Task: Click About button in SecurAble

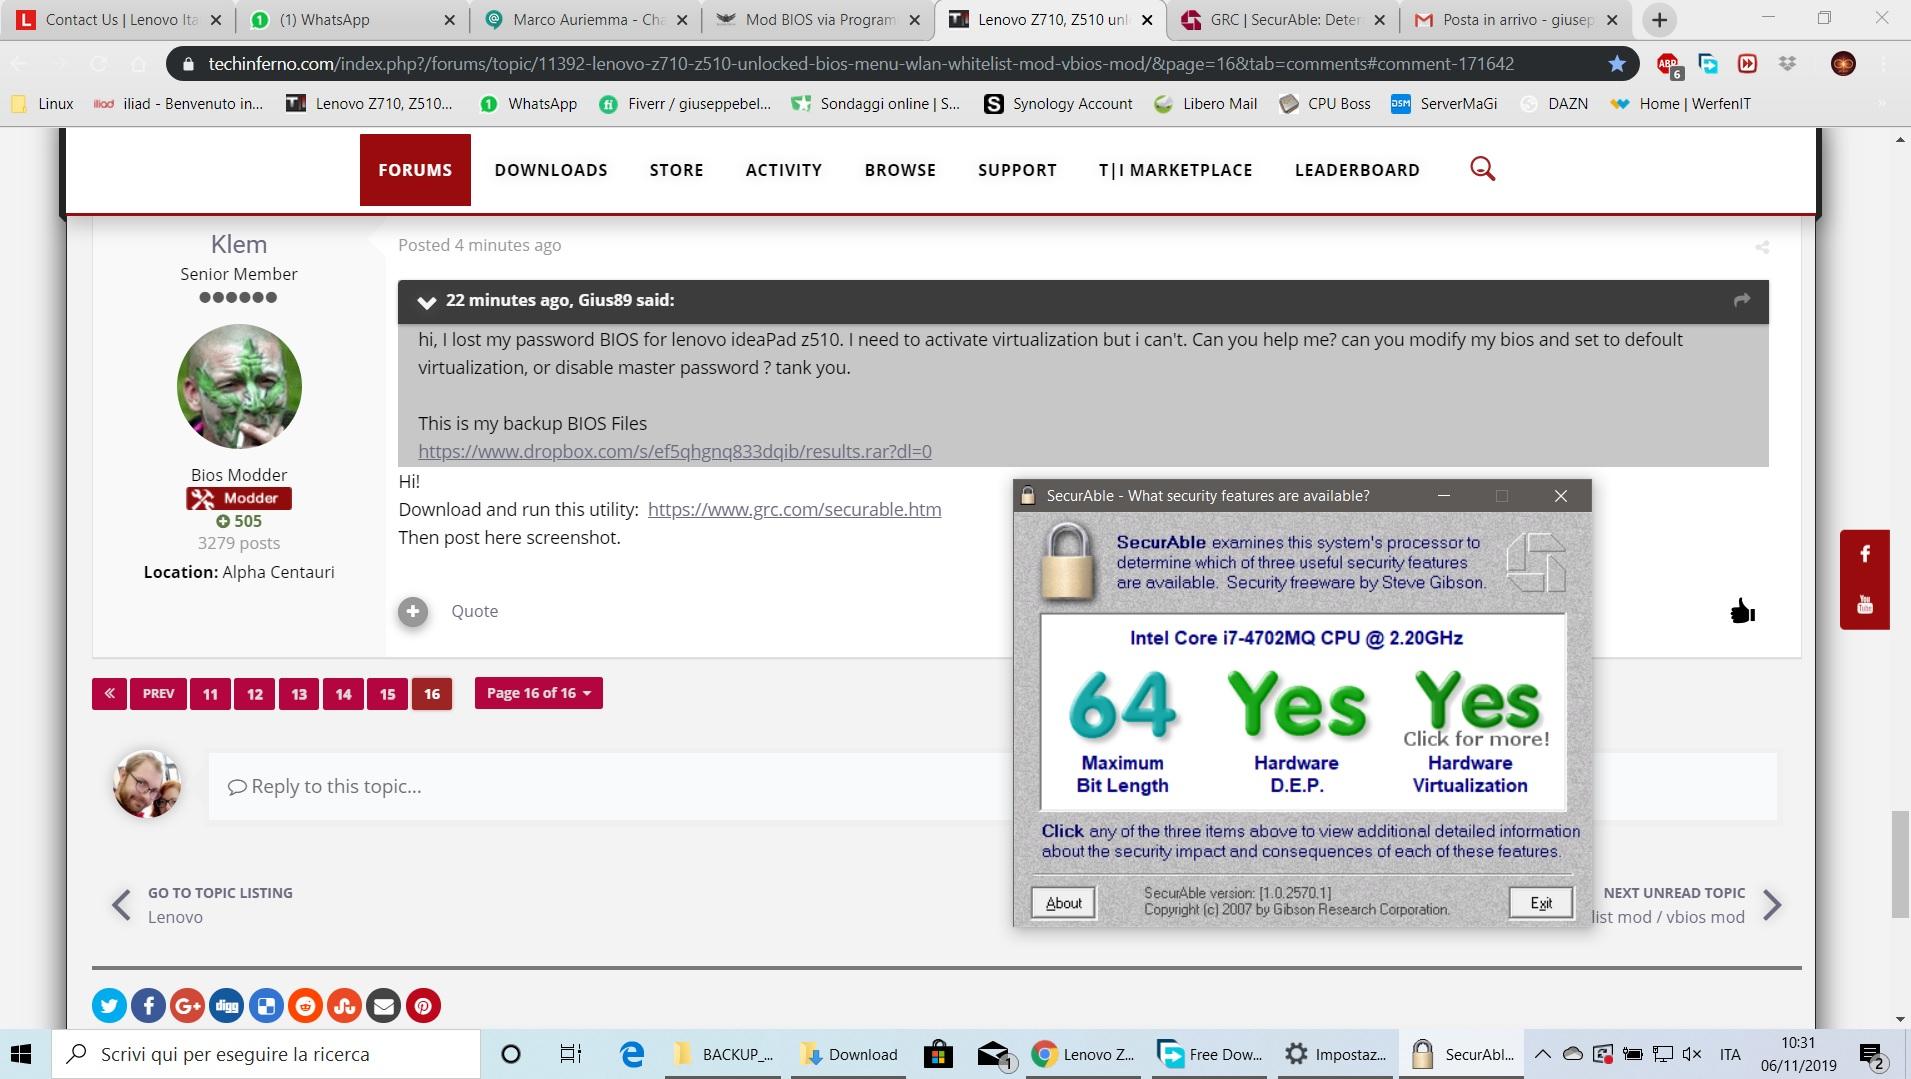Action: (1063, 903)
